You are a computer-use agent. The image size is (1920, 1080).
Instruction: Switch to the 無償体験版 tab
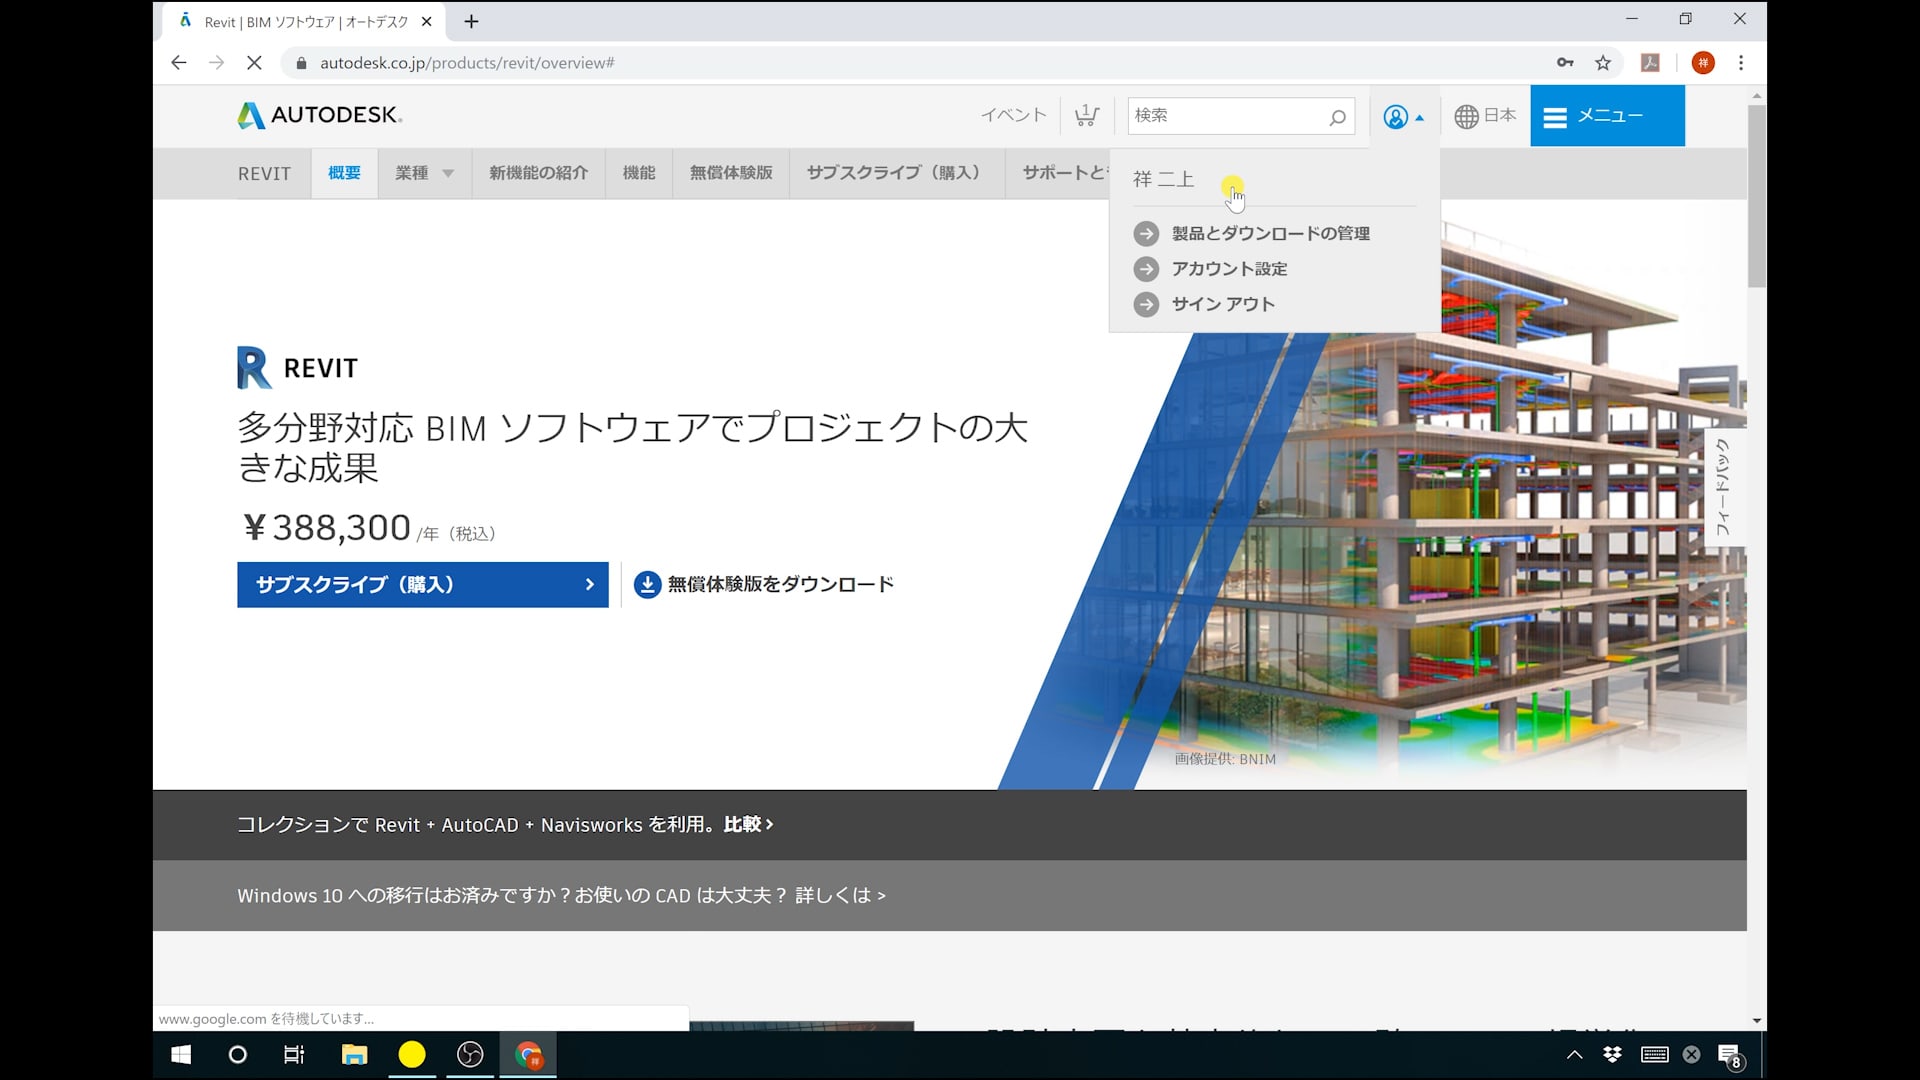(x=730, y=173)
